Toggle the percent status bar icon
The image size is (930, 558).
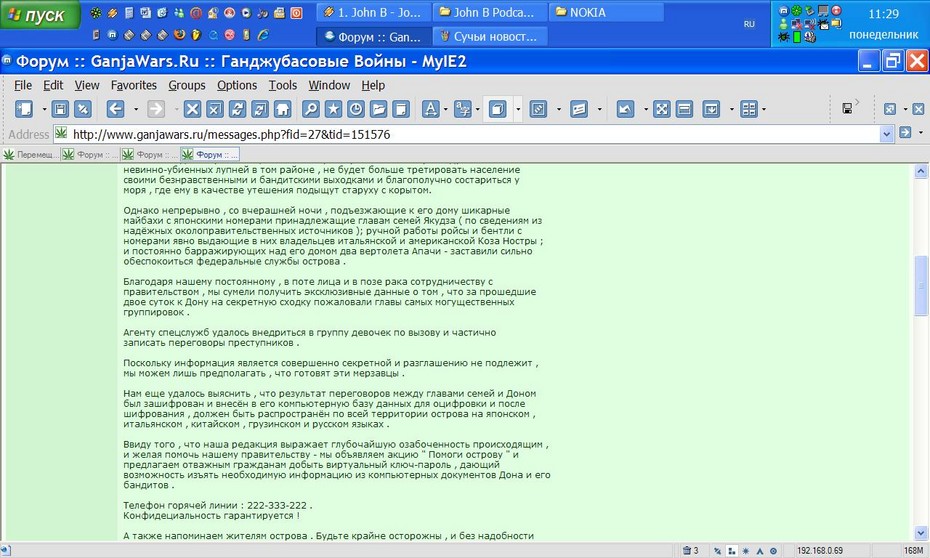point(718,551)
